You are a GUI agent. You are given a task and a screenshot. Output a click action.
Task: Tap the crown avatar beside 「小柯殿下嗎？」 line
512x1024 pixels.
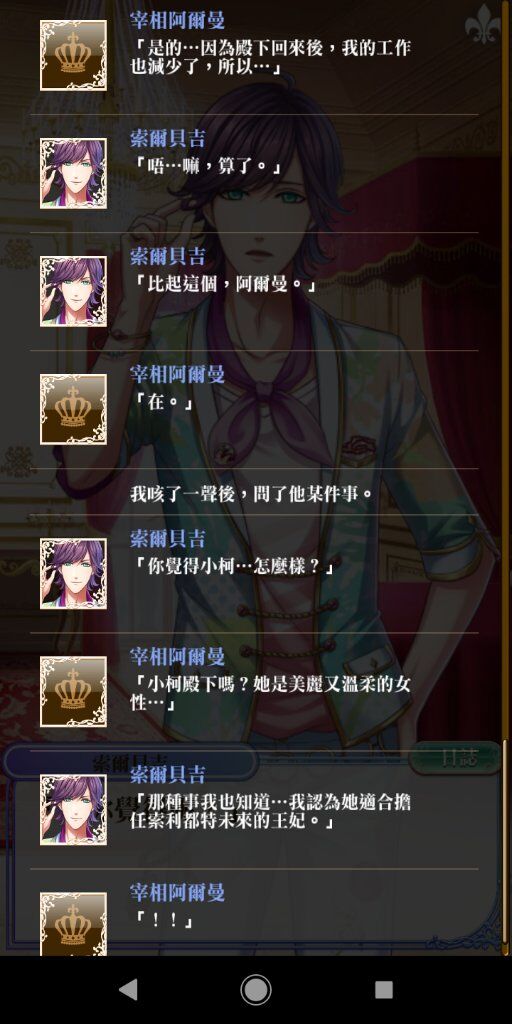coord(73,692)
